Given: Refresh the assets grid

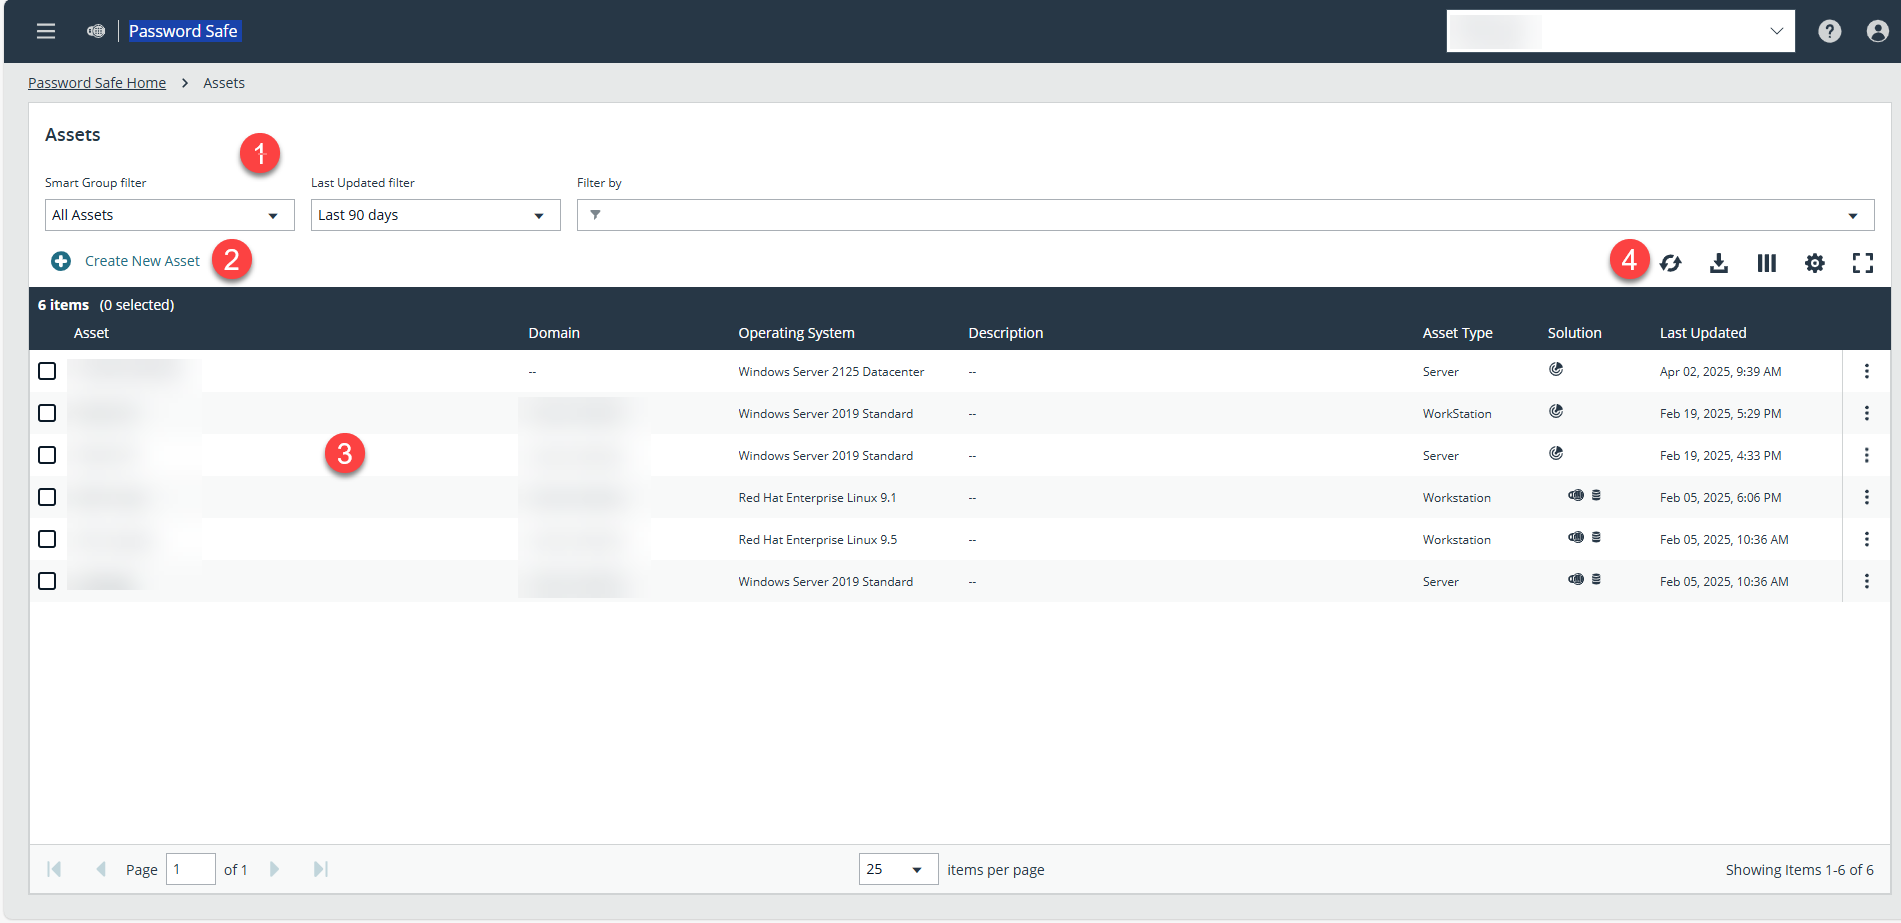Looking at the screenshot, I should [x=1671, y=263].
